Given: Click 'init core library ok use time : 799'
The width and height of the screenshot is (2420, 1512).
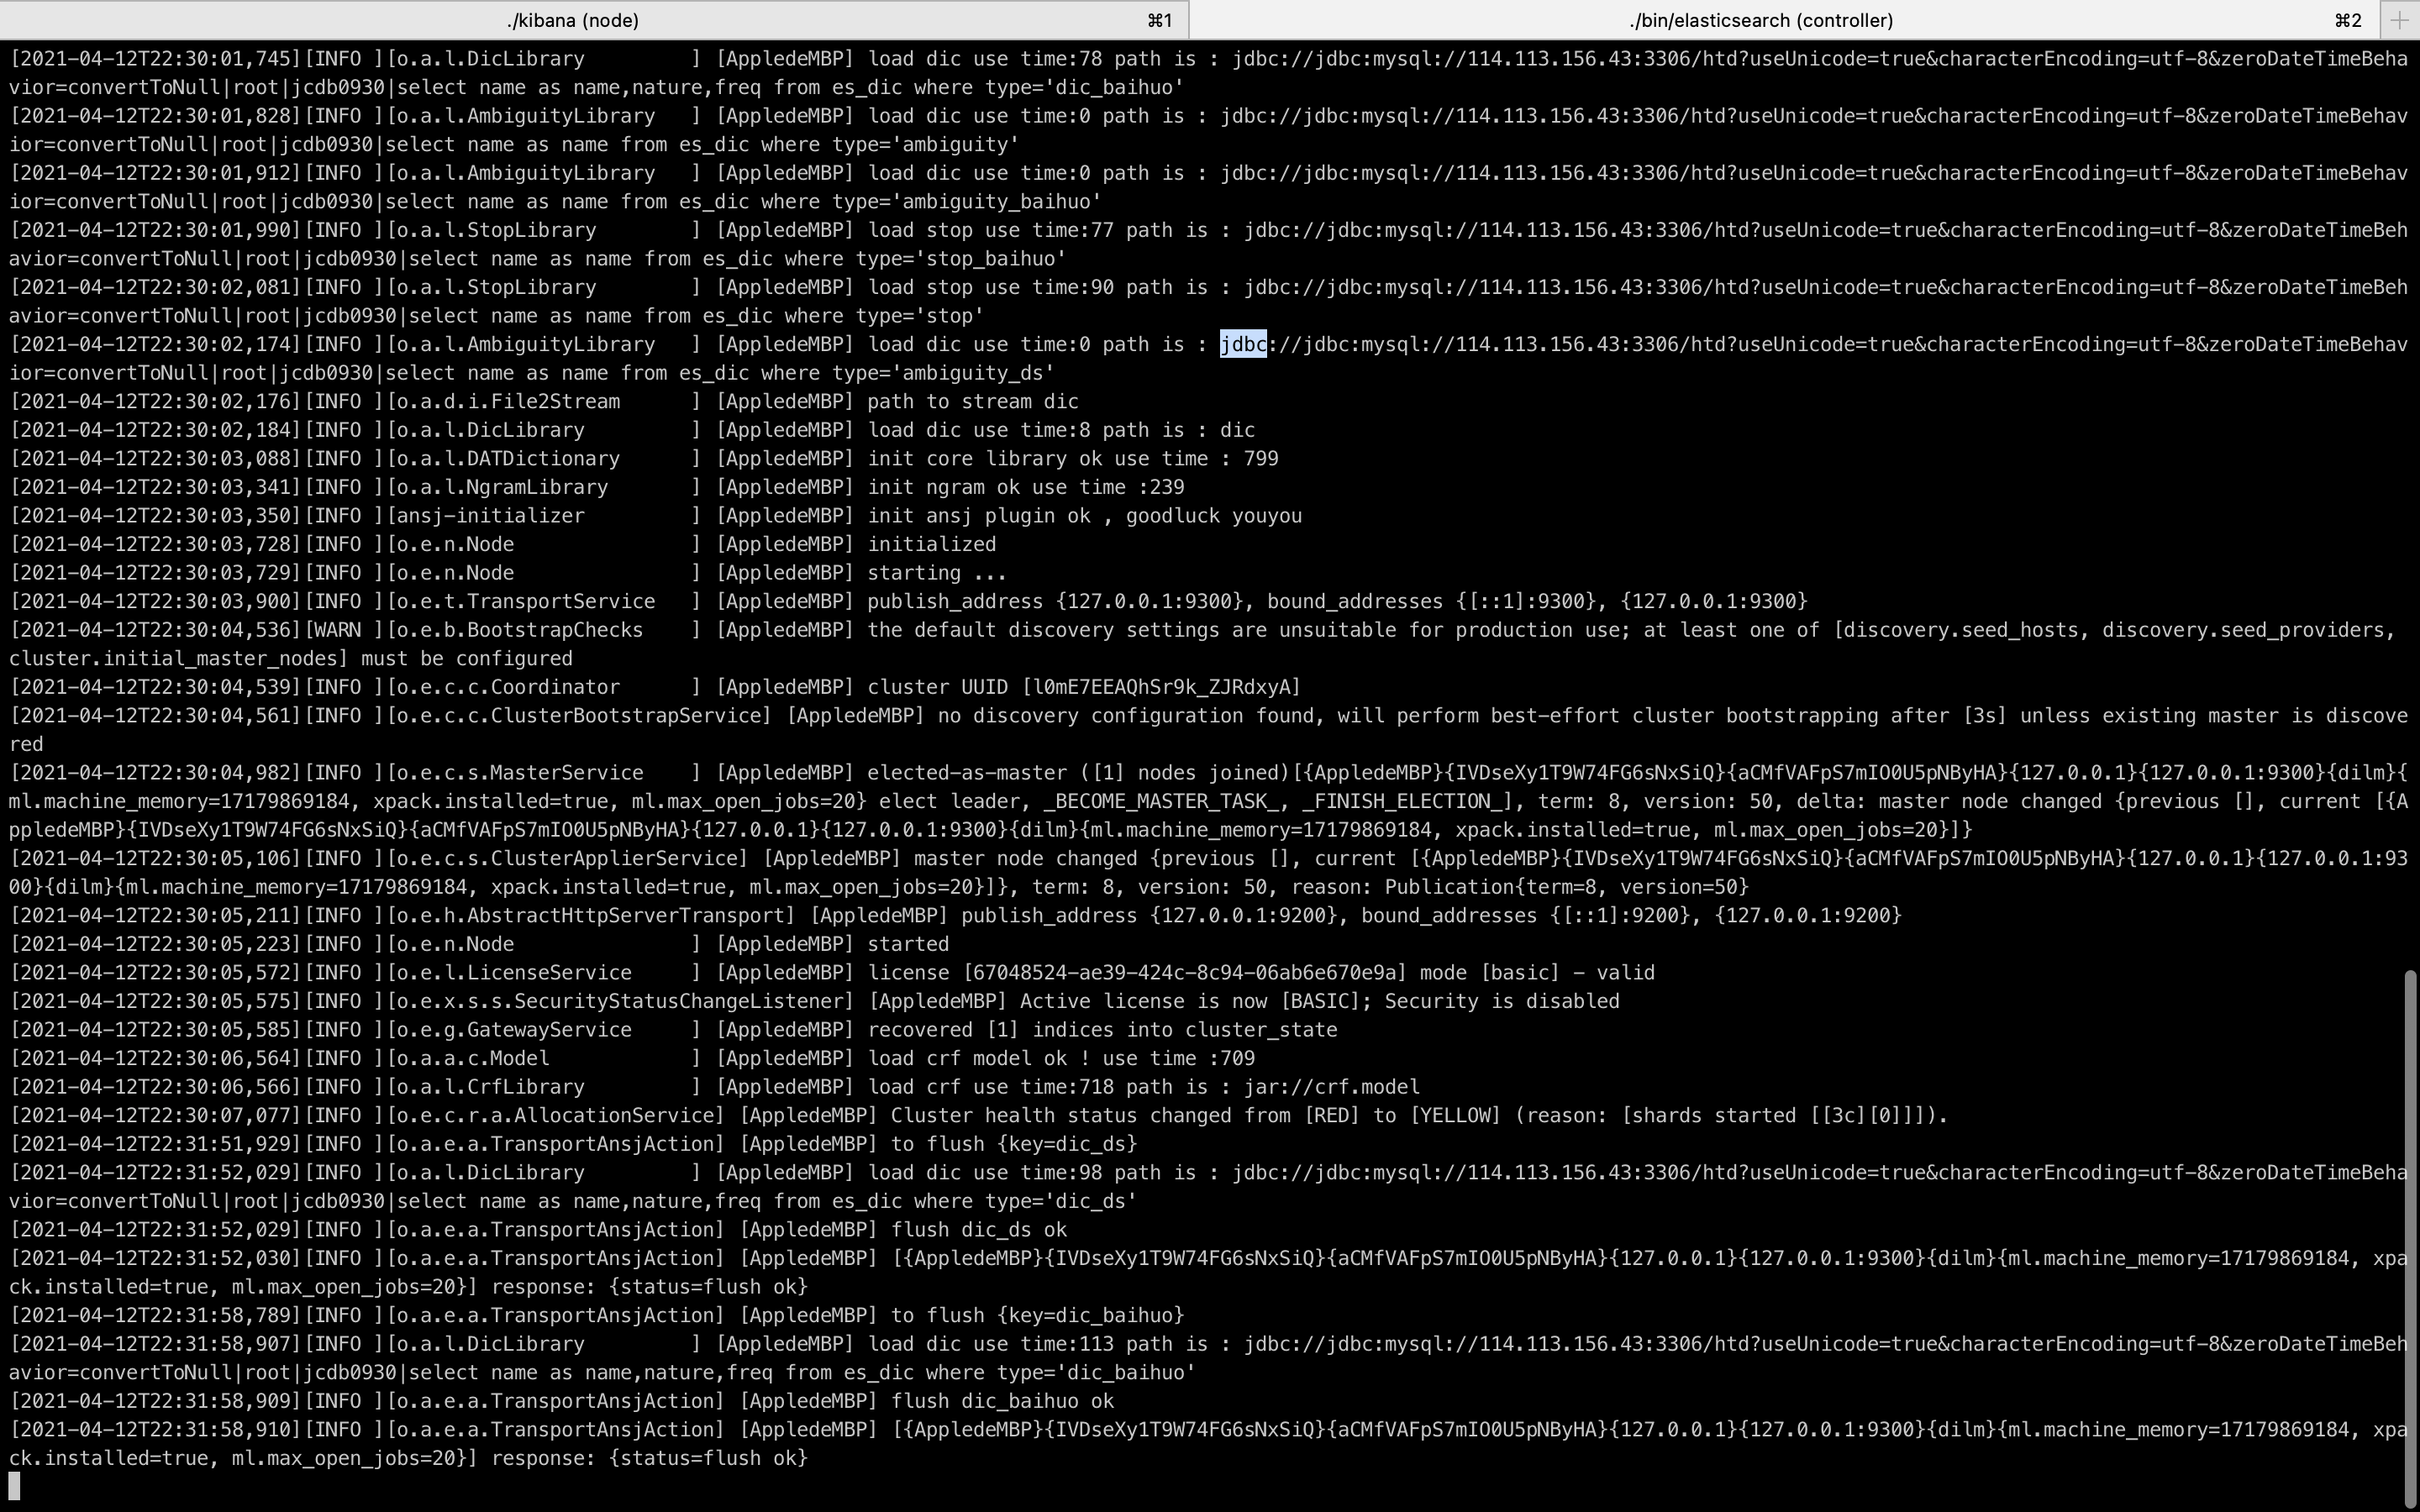Looking at the screenshot, I should pos(1073,459).
